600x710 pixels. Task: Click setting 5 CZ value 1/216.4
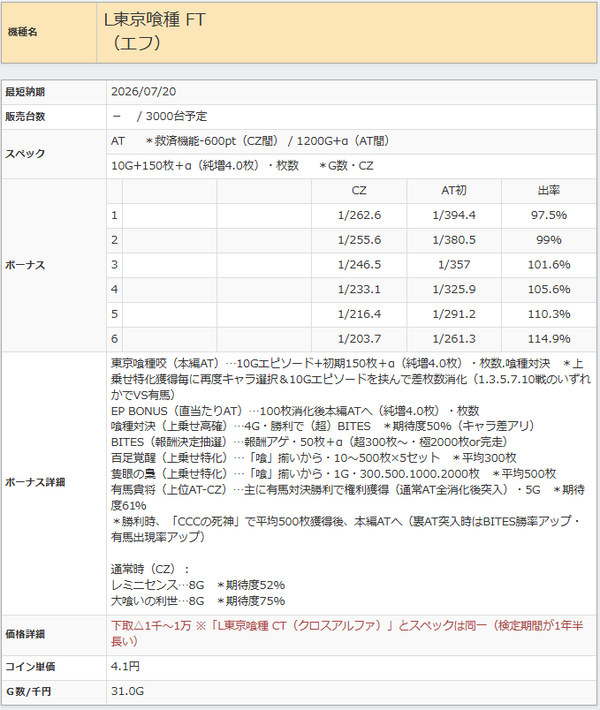tap(359, 314)
